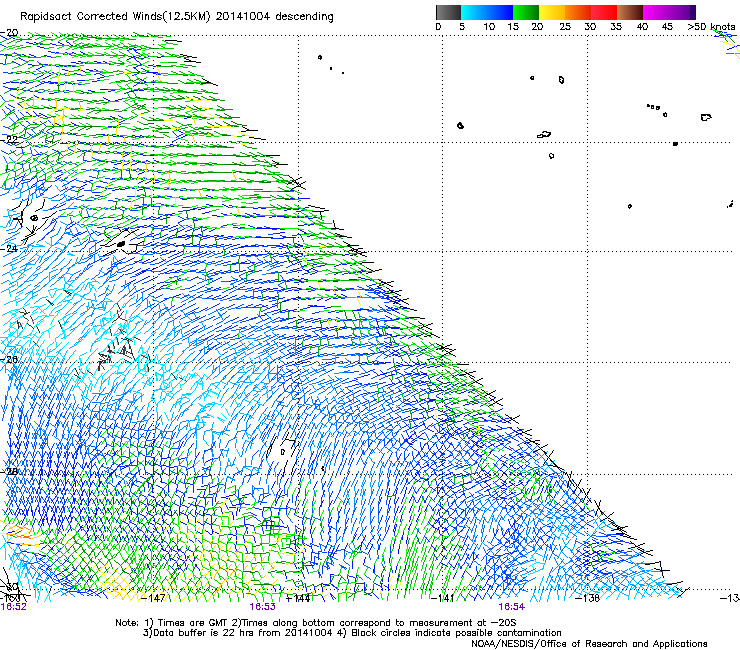The height and width of the screenshot is (650, 740).
Task: Click the '25' legend scale label
Action: [x=565, y=26]
